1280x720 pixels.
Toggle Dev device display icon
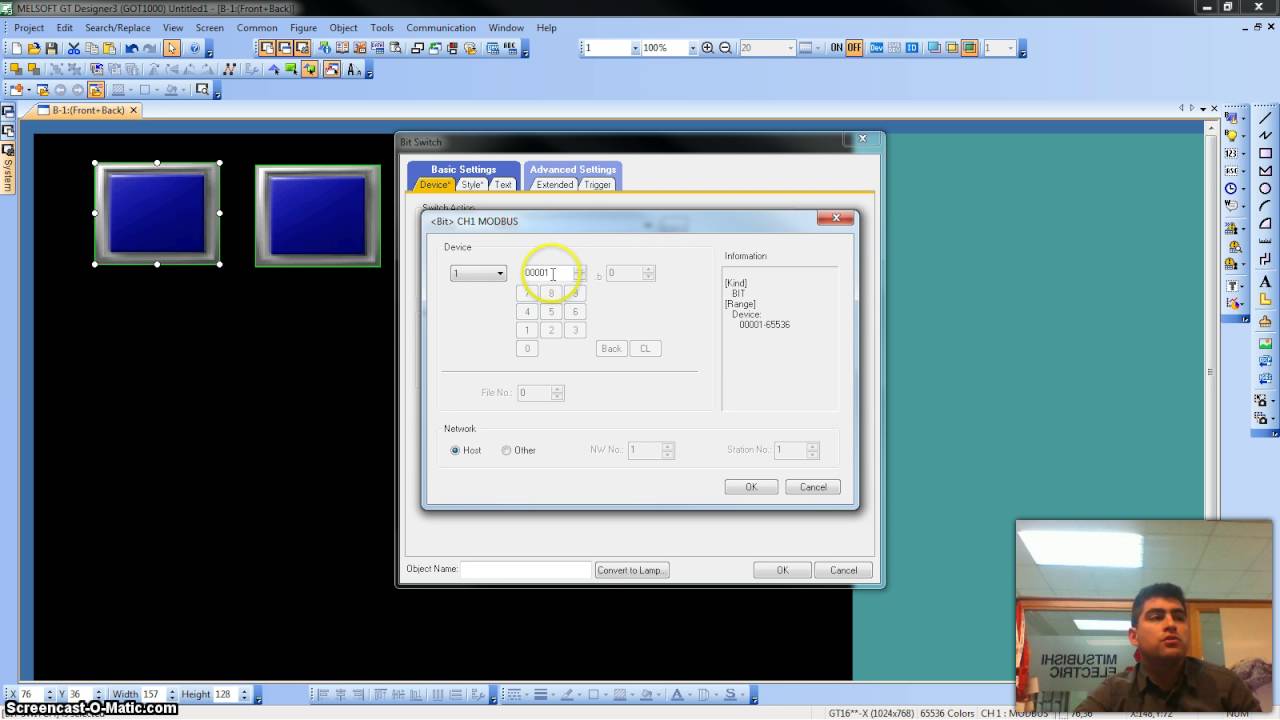coord(876,48)
